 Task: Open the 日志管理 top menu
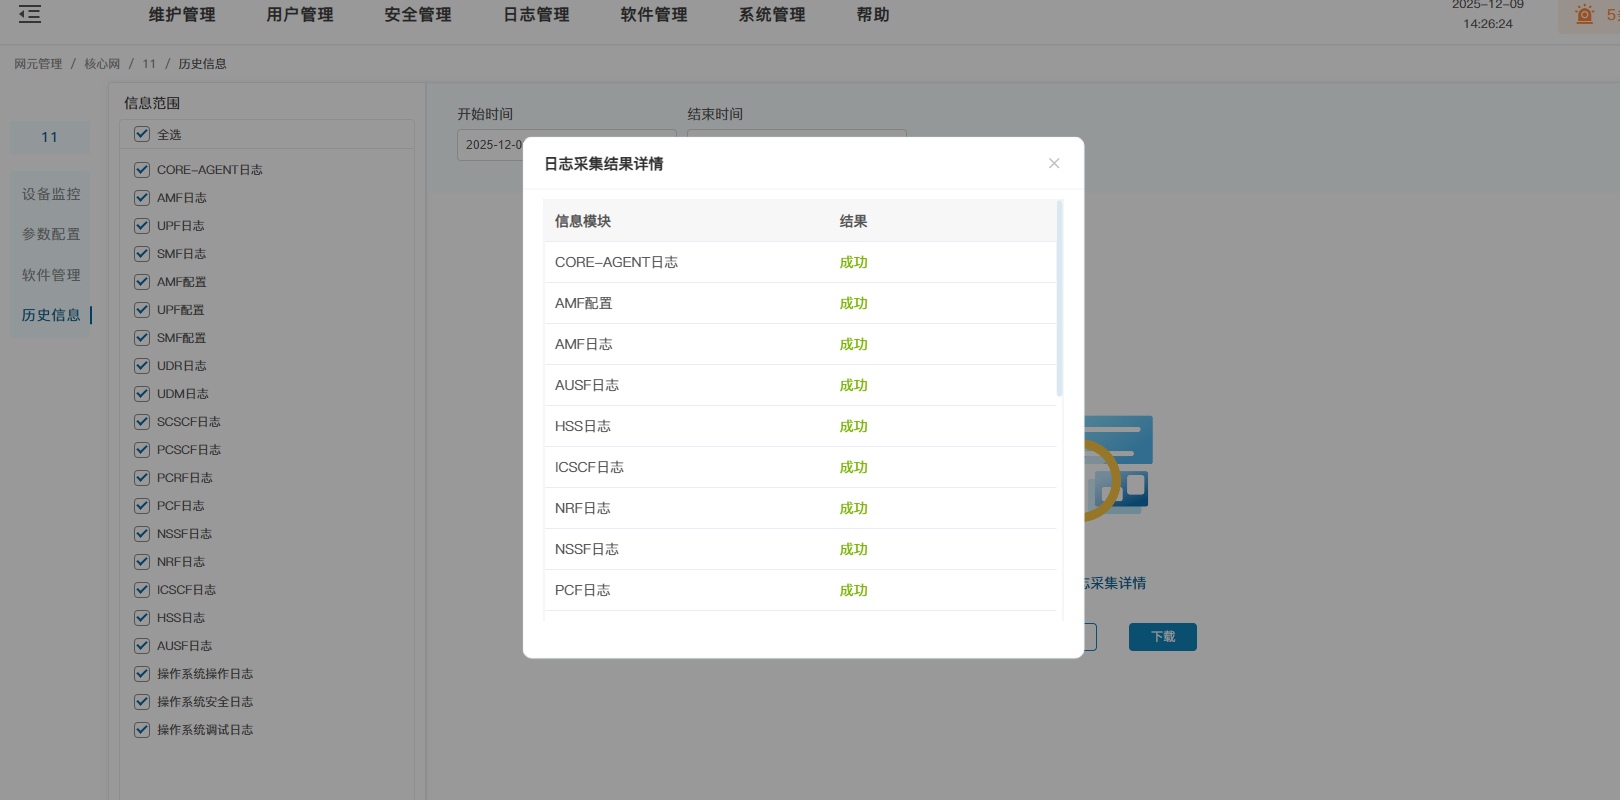coord(536,15)
